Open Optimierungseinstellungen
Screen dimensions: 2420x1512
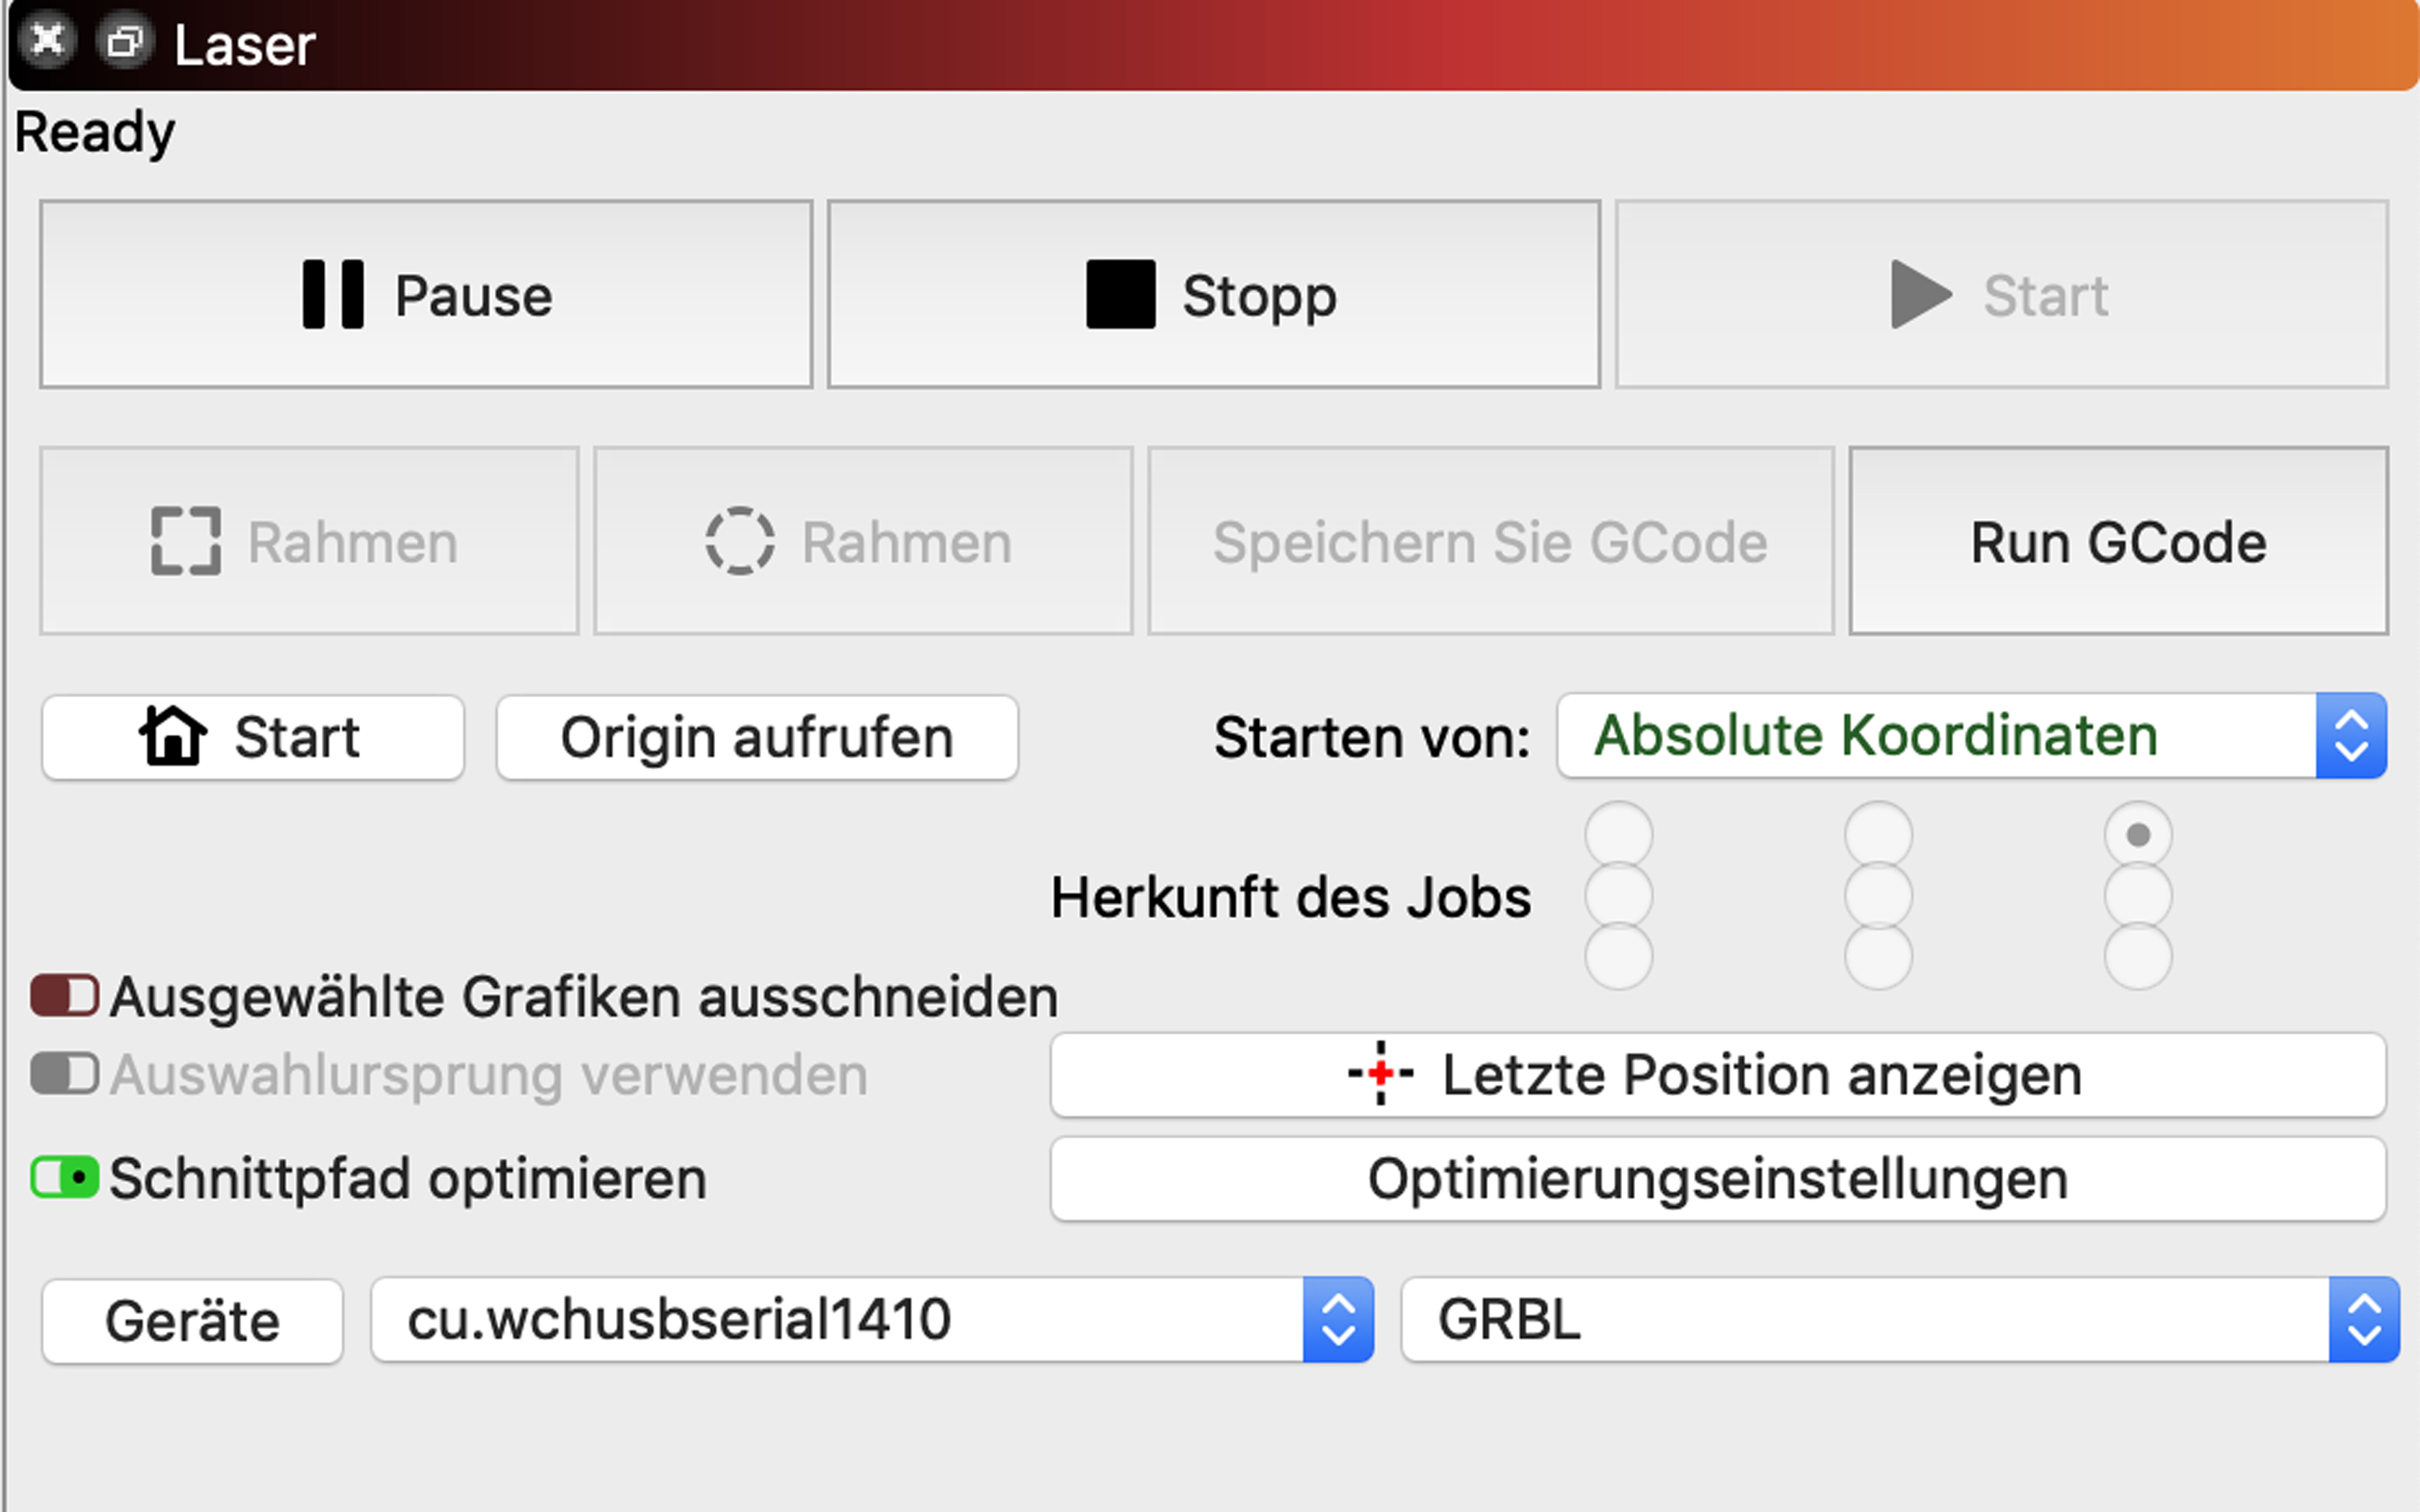click(1717, 1179)
